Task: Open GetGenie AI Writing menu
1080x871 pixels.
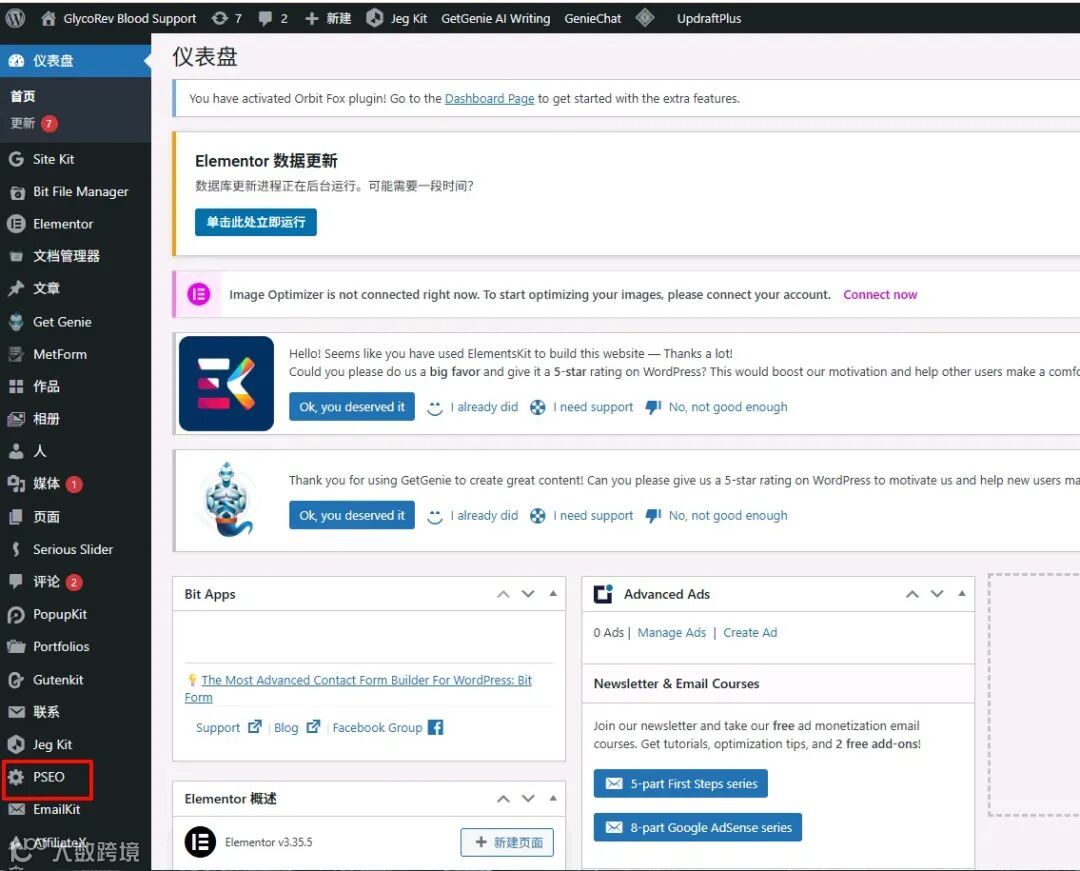Action: tap(496, 19)
